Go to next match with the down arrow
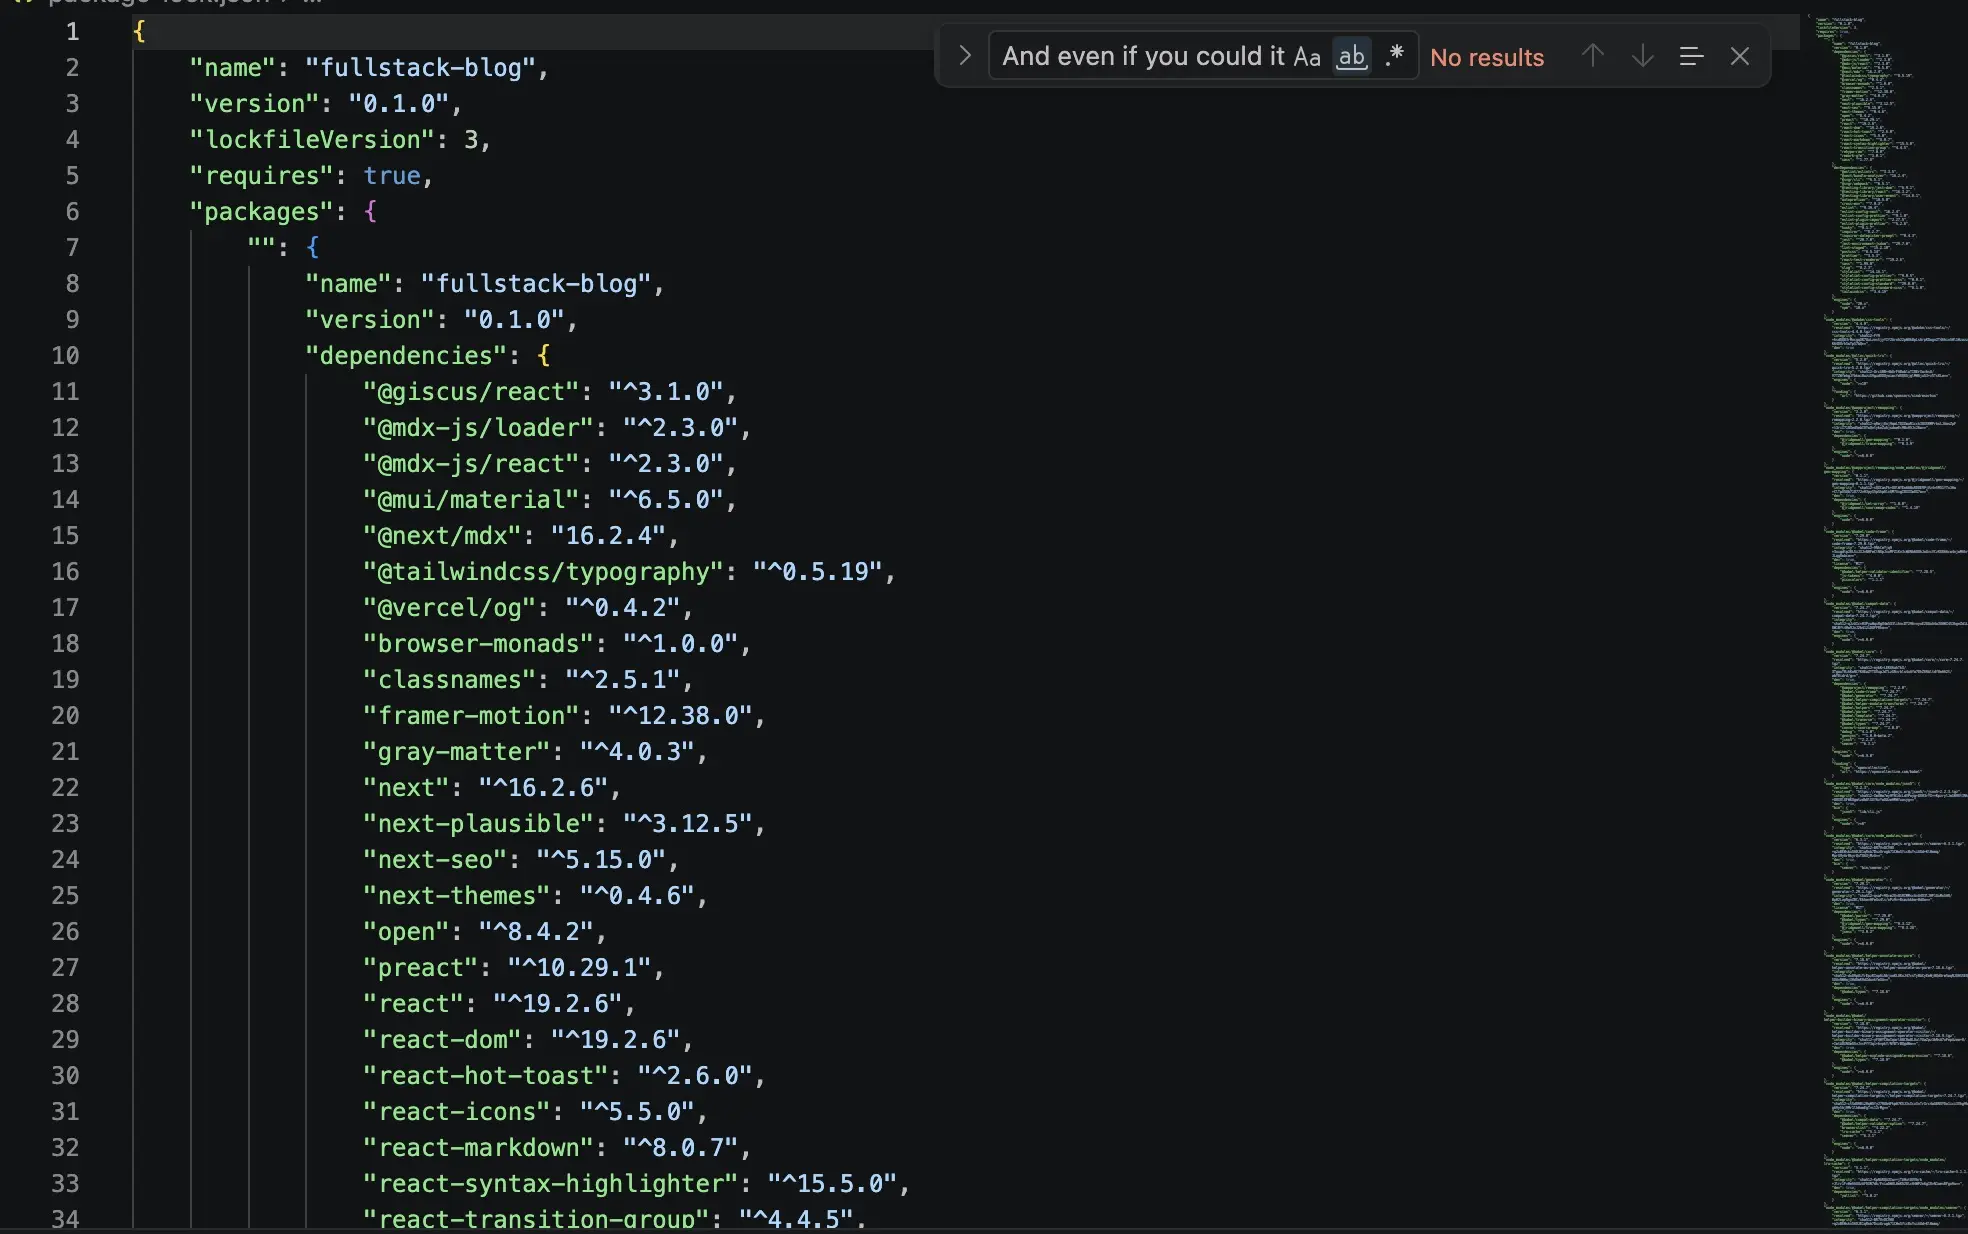Viewport: 1968px width, 1234px height. [x=1642, y=56]
